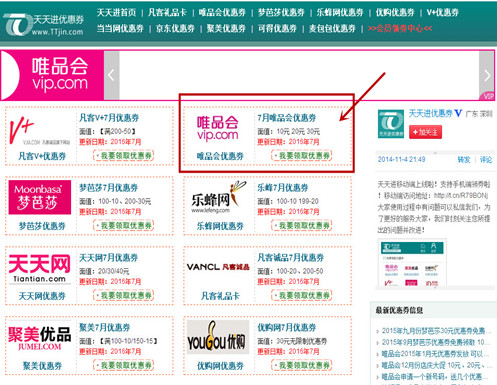Click 转发 link in Weibo widget
497x385 pixels.
[x=464, y=160]
